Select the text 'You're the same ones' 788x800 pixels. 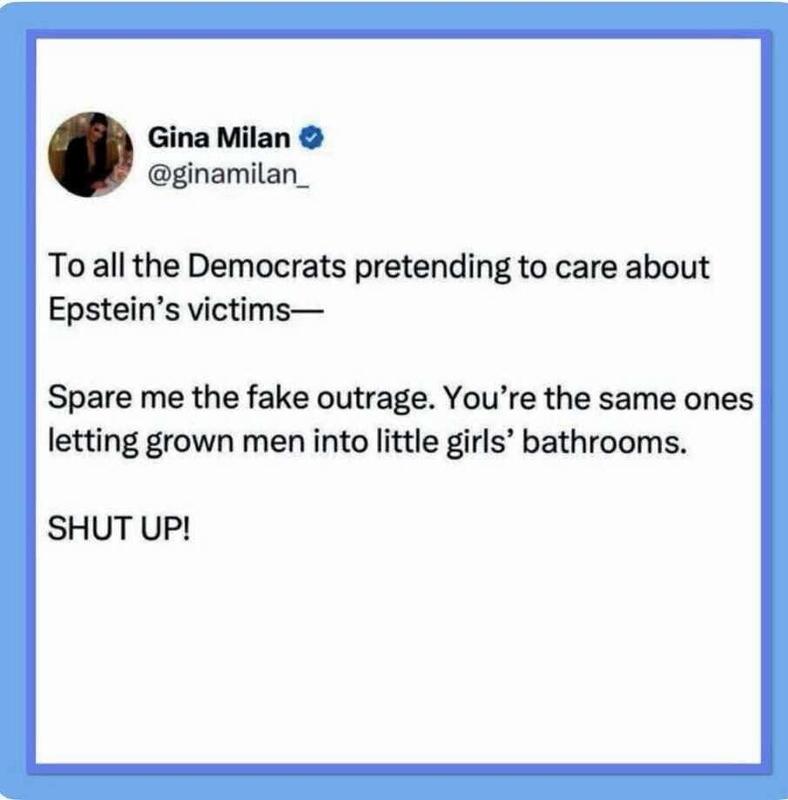[x=599, y=398]
